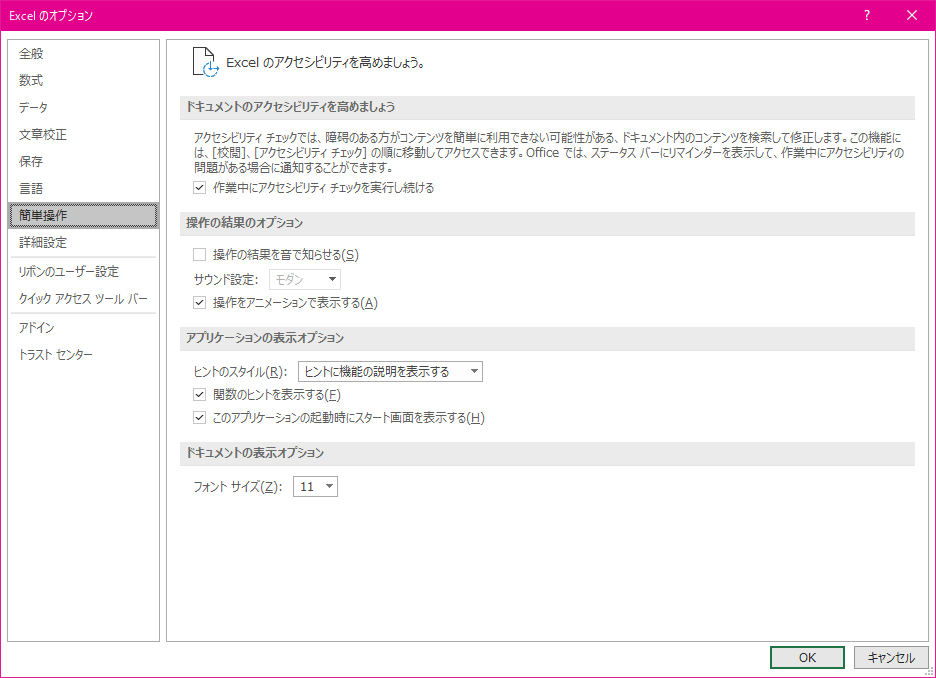This screenshot has height=678, width=936.
Task: Click the ドキュメントのアクセシビリティを高めましょう section header
Action: pyautogui.click(x=547, y=107)
